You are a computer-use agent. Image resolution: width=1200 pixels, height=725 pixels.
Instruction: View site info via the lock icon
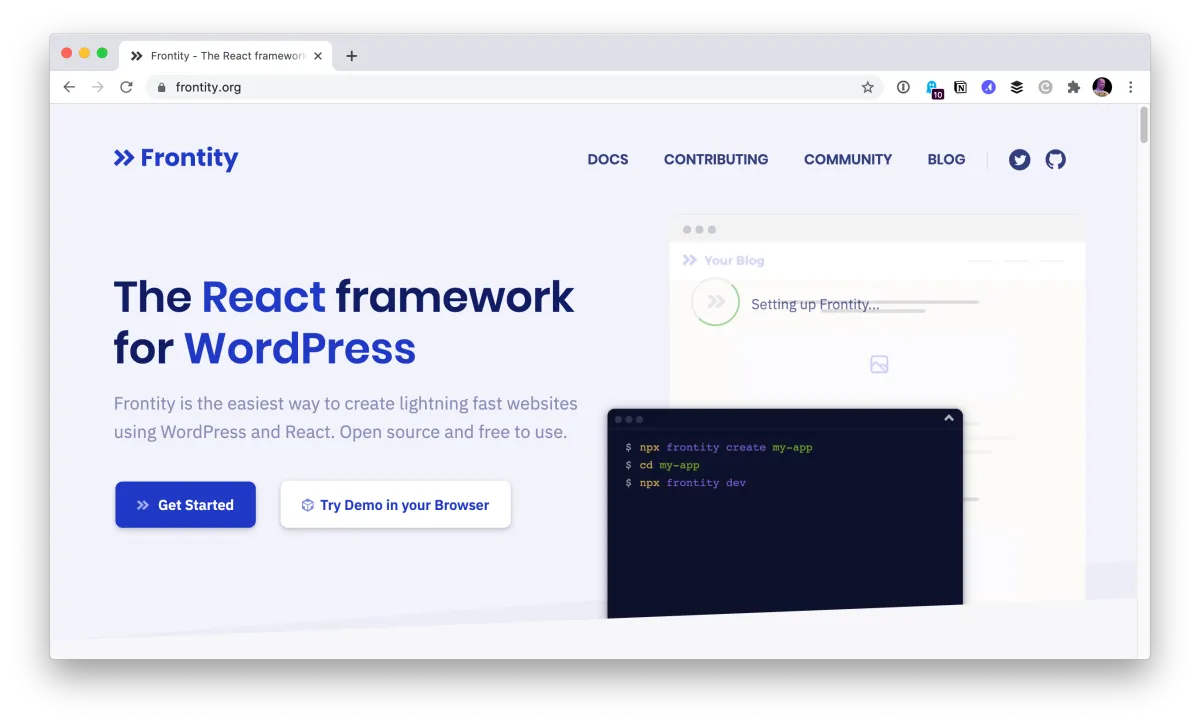pos(162,87)
